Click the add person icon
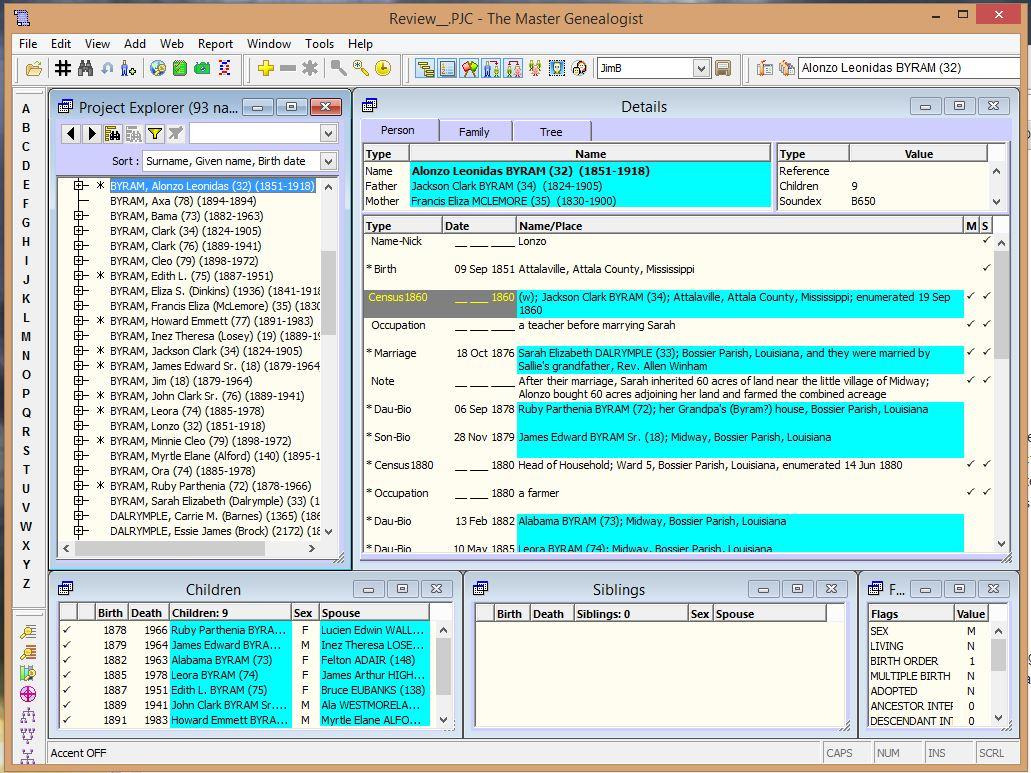Screen dimensions: 1031x773 [x=129, y=68]
